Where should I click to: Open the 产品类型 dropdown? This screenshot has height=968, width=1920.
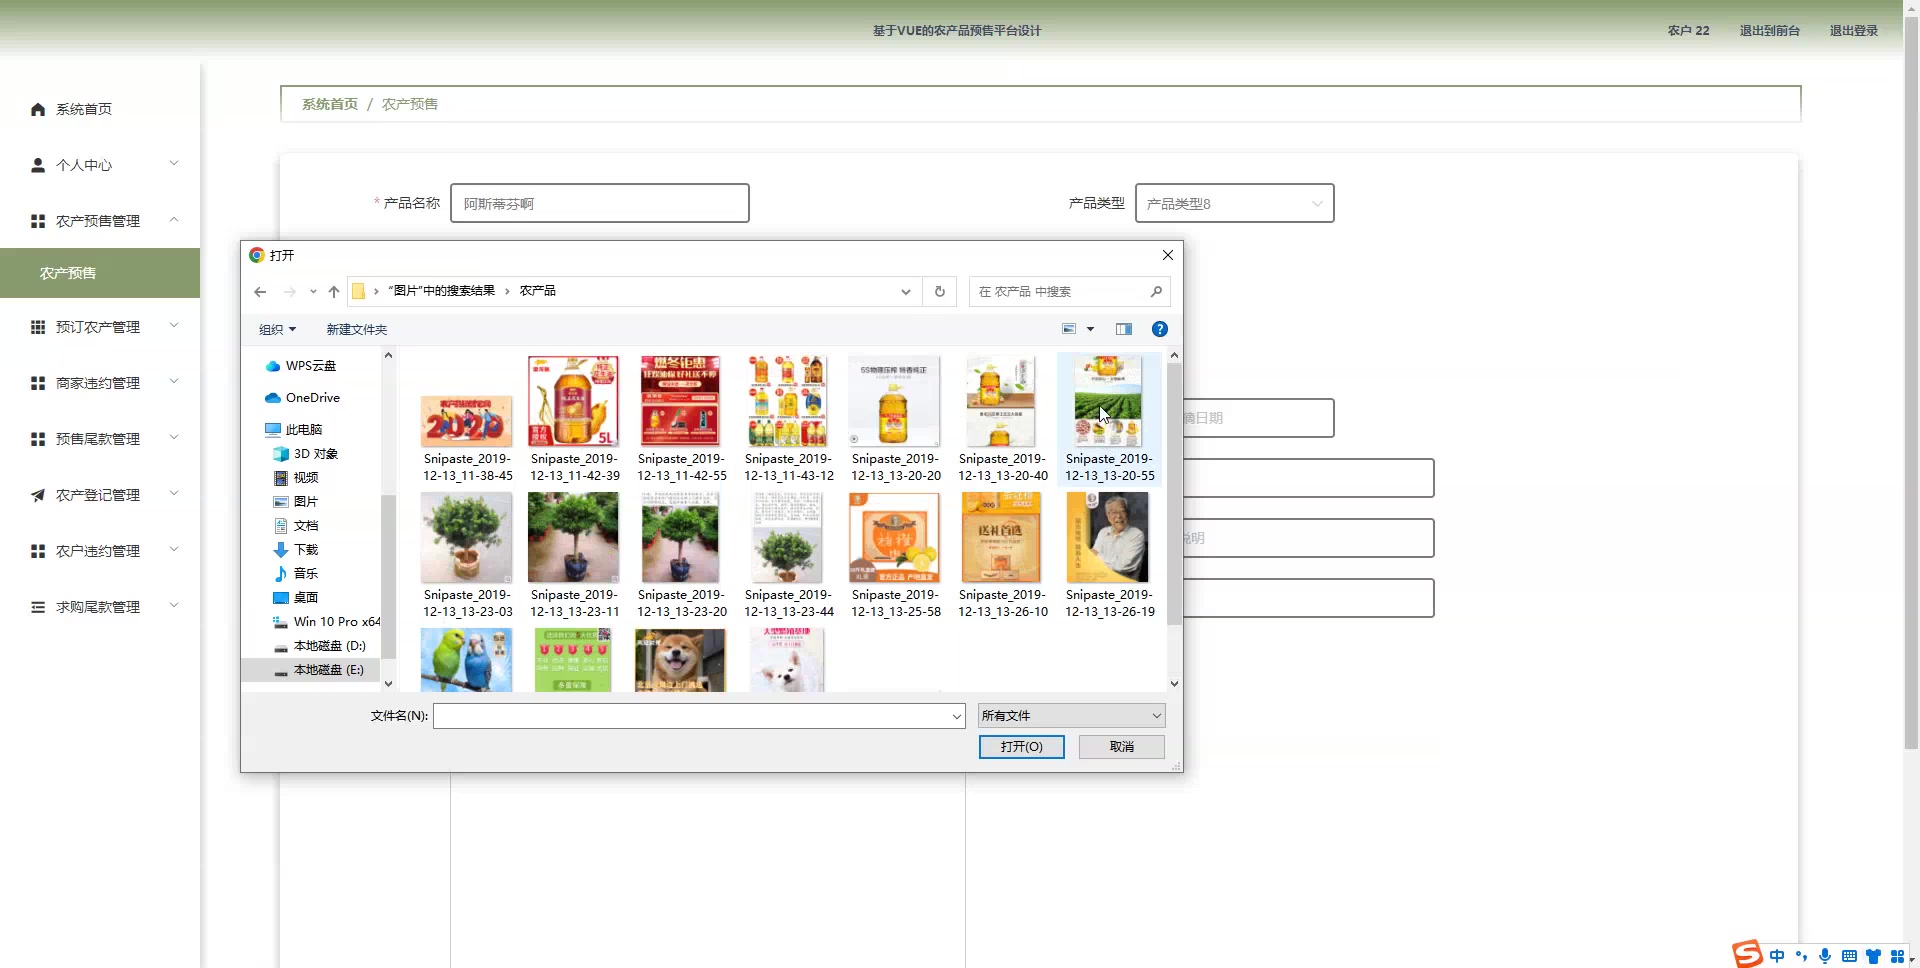click(1234, 203)
